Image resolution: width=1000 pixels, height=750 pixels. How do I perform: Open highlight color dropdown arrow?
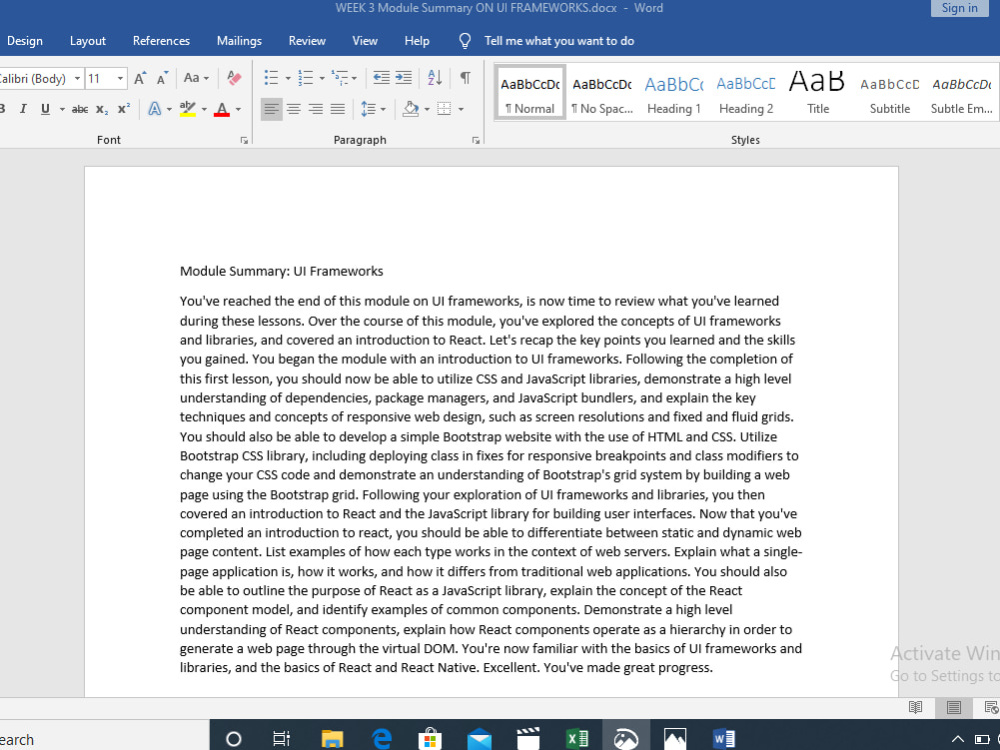204,109
